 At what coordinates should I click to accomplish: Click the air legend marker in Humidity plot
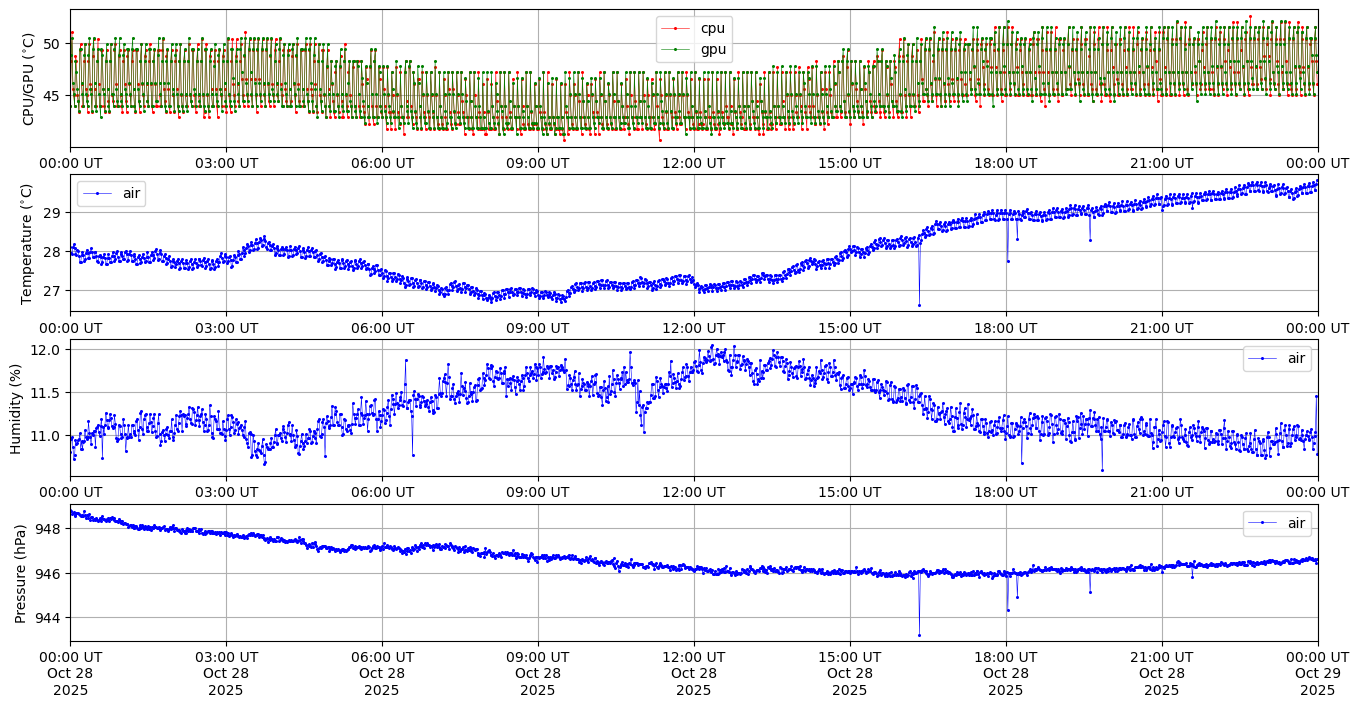pyautogui.click(x=1263, y=358)
